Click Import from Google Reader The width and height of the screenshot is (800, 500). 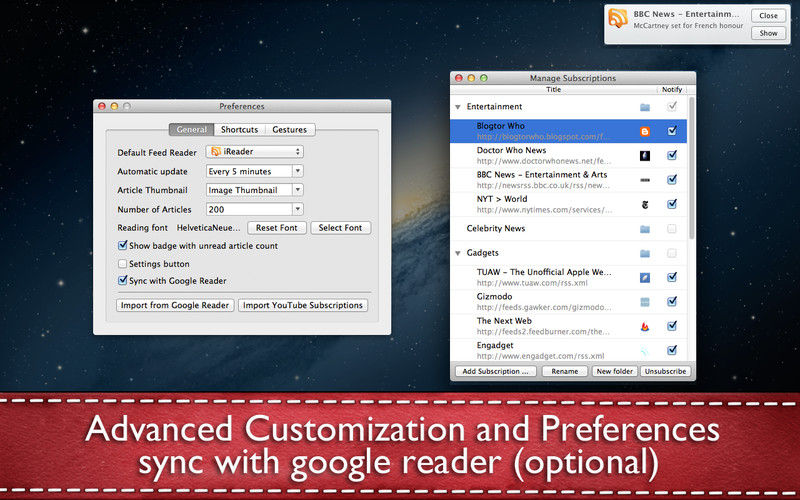tap(175, 305)
